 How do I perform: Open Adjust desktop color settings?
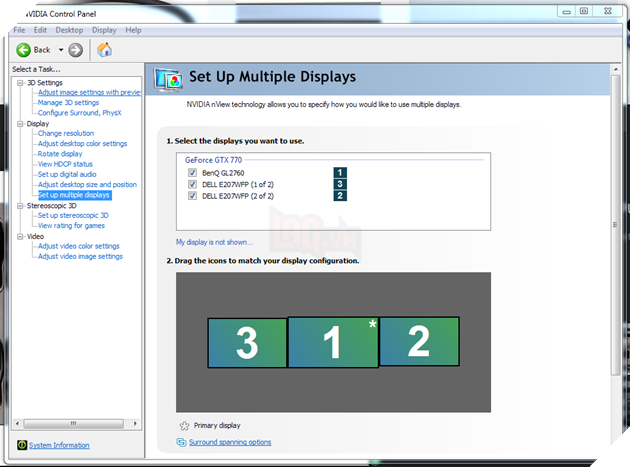click(x=82, y=143)
